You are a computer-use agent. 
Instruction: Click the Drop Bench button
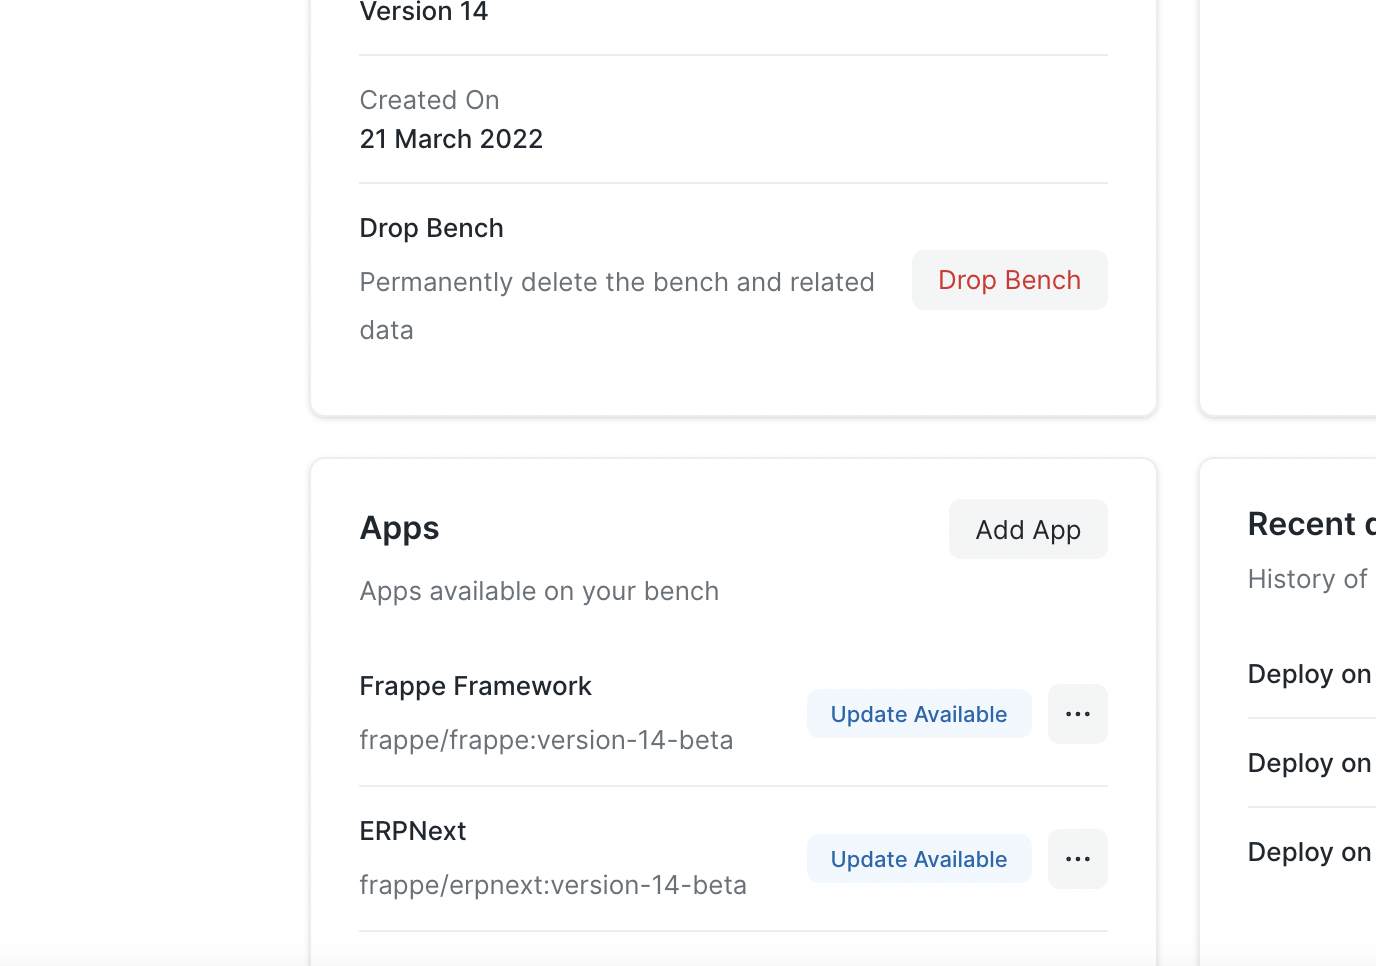[x=1009, y=280]
